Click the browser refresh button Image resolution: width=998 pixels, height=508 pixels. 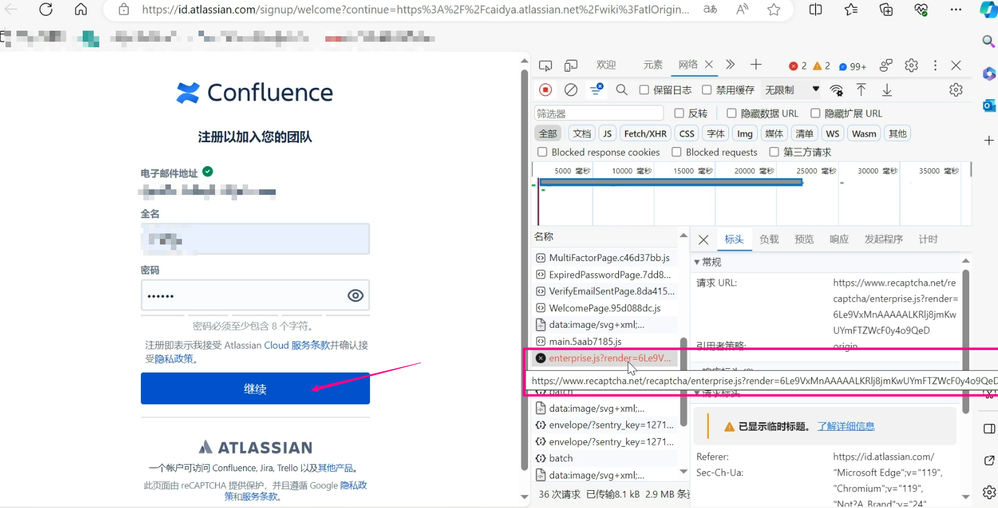[x=46, y=10]
